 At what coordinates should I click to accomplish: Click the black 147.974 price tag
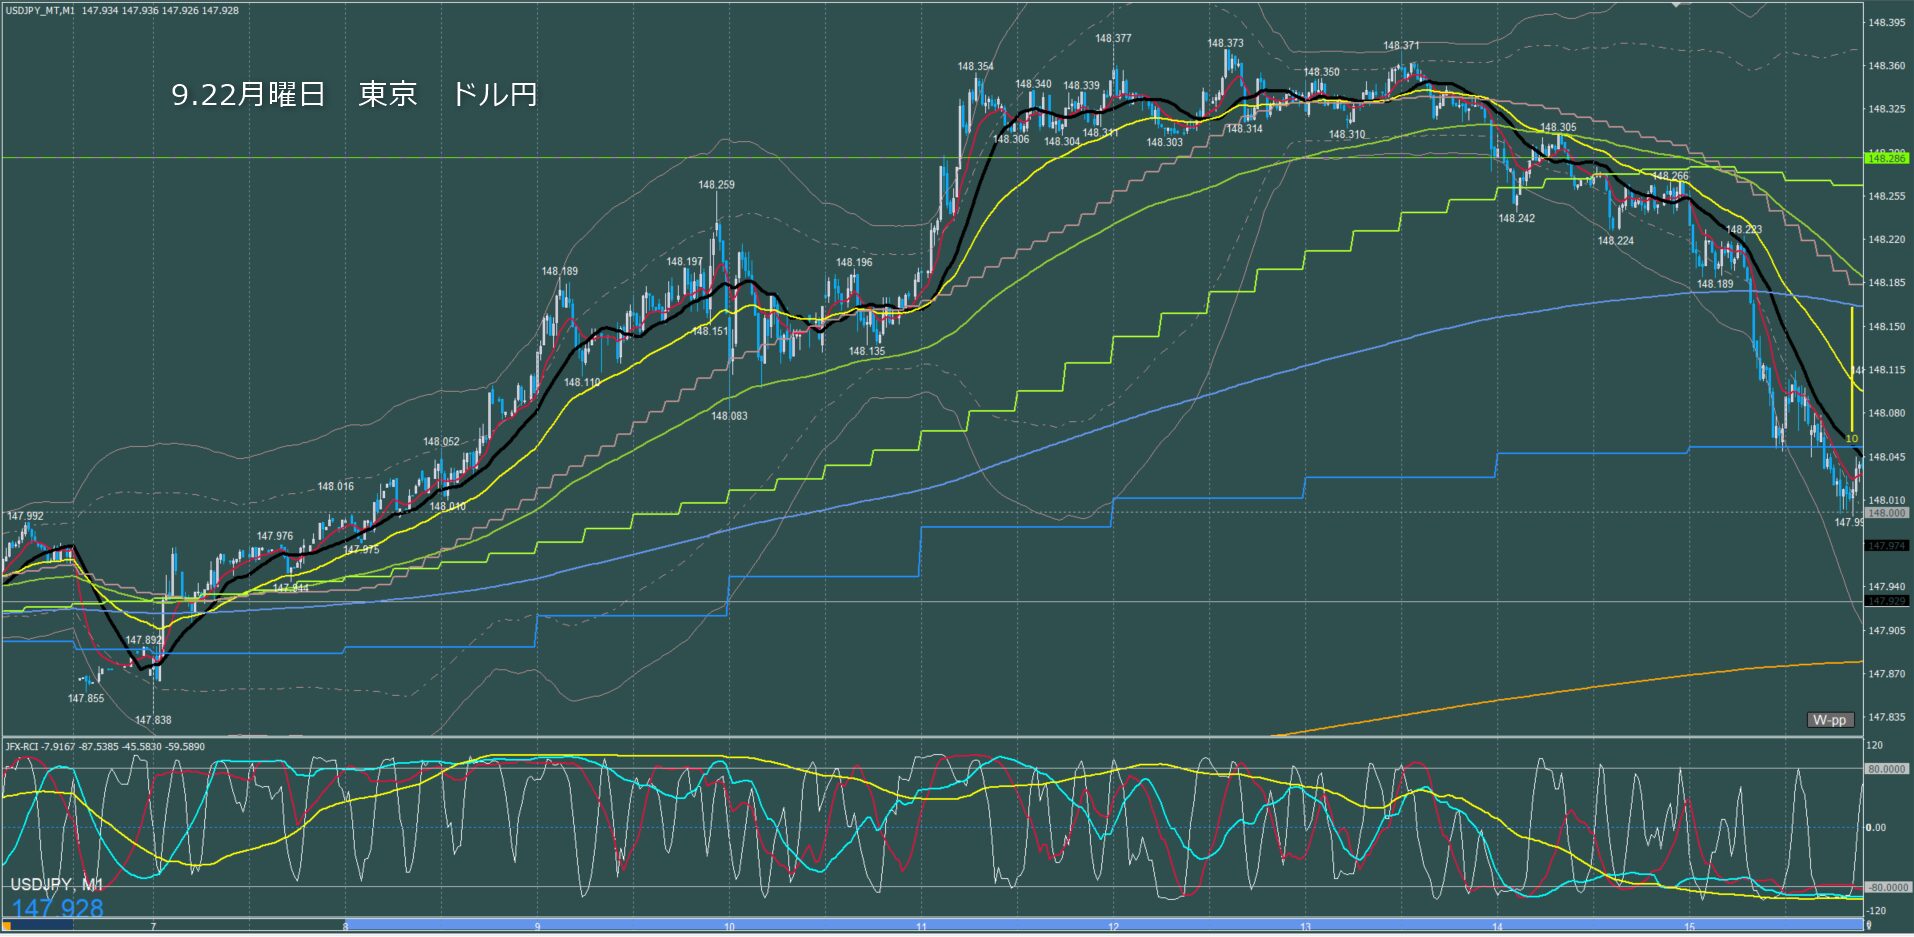coord(1886,546)
